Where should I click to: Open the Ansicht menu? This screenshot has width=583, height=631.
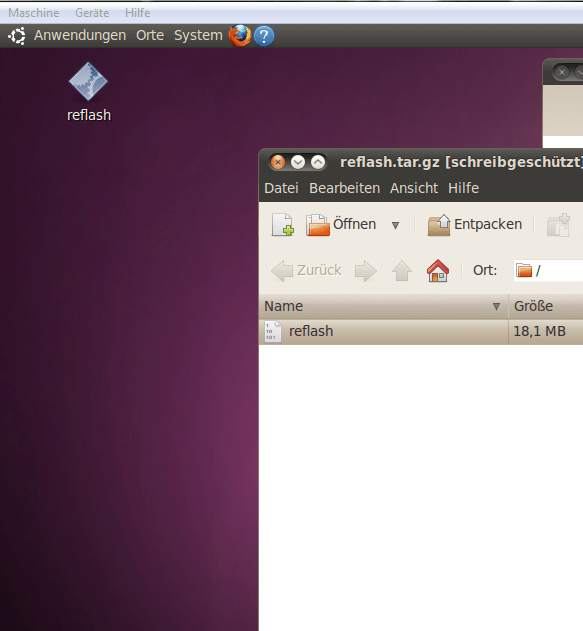(x=414, y=188)
